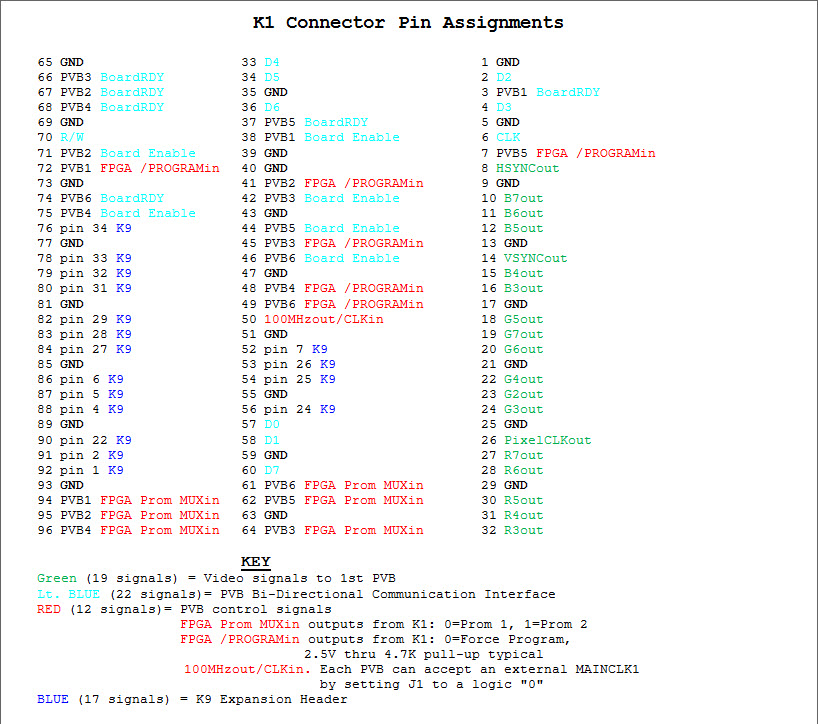This screenshot has width=818, height=724.
Task: Click R3out on pin 32
Action: [x=523, y=530]
